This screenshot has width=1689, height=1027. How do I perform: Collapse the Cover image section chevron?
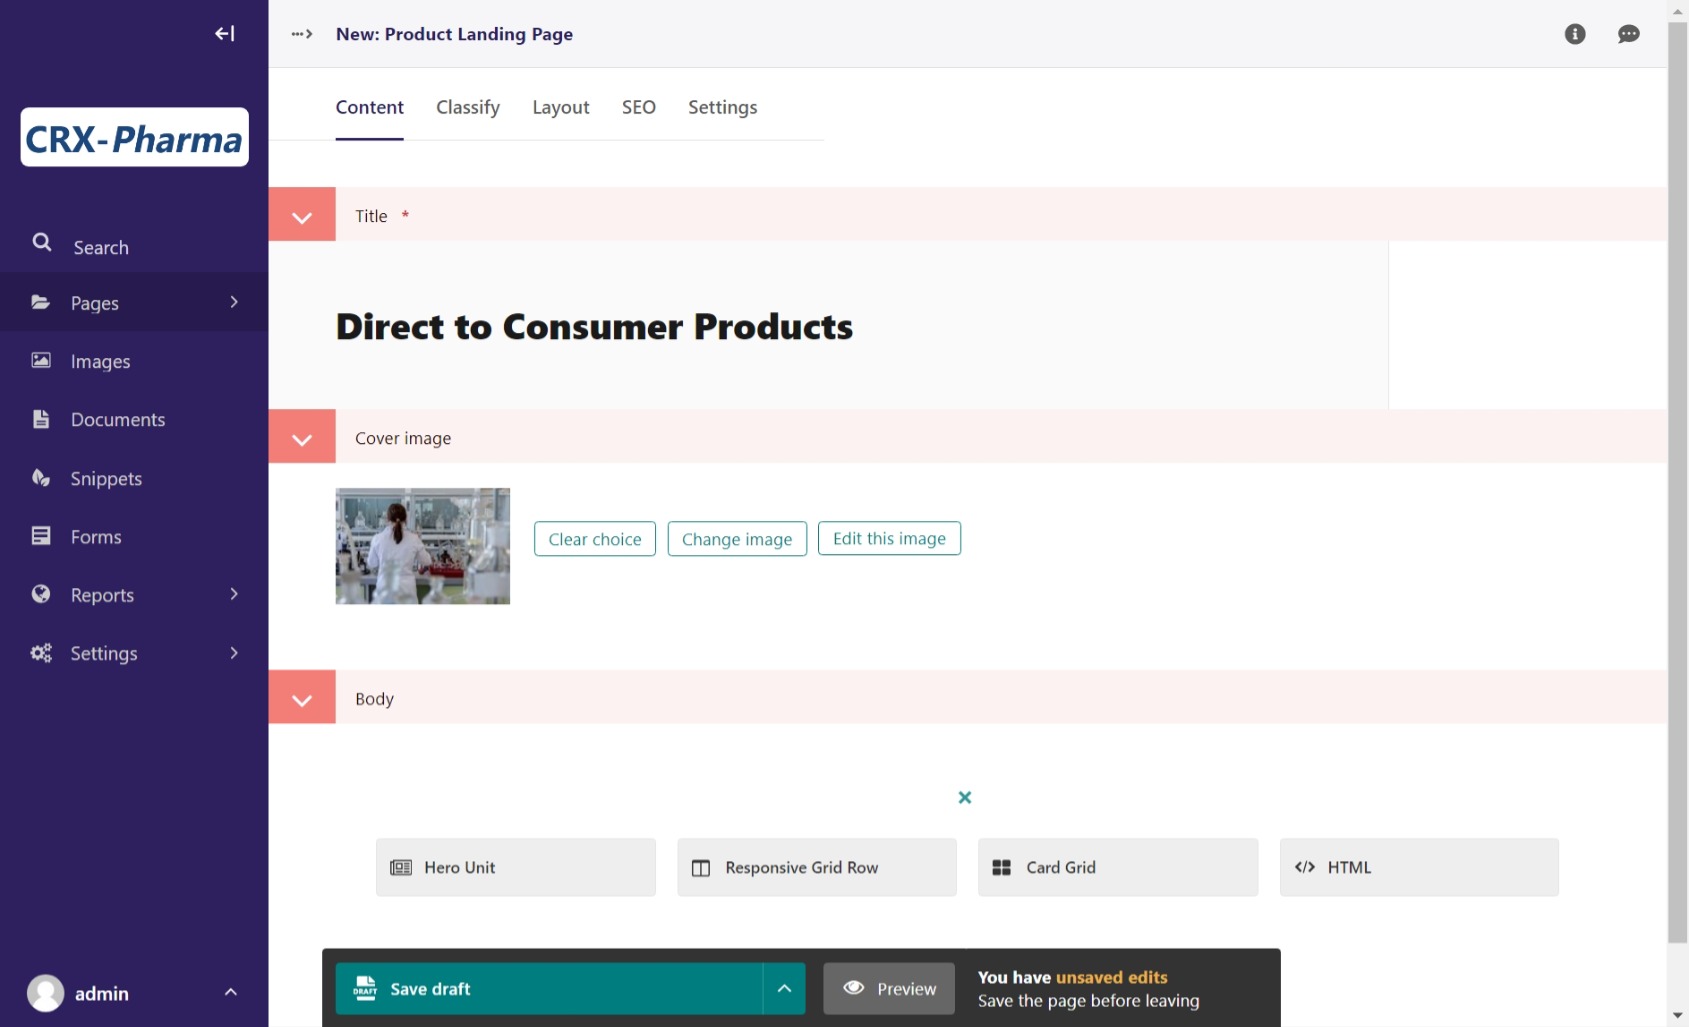(302, 437)
